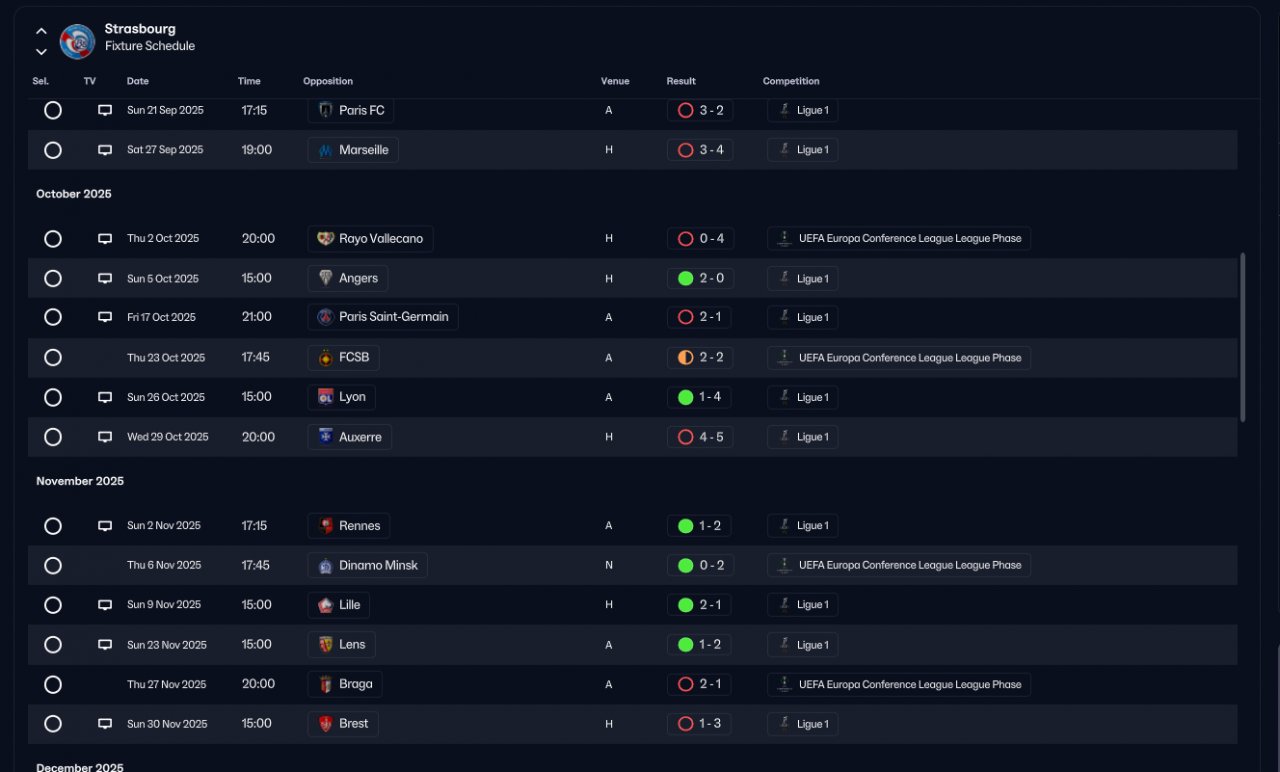The height and width of the screenshot is (772, 1280).
Task: Open the 2 - 2 FCSB draw result
Action: [700, 358]
